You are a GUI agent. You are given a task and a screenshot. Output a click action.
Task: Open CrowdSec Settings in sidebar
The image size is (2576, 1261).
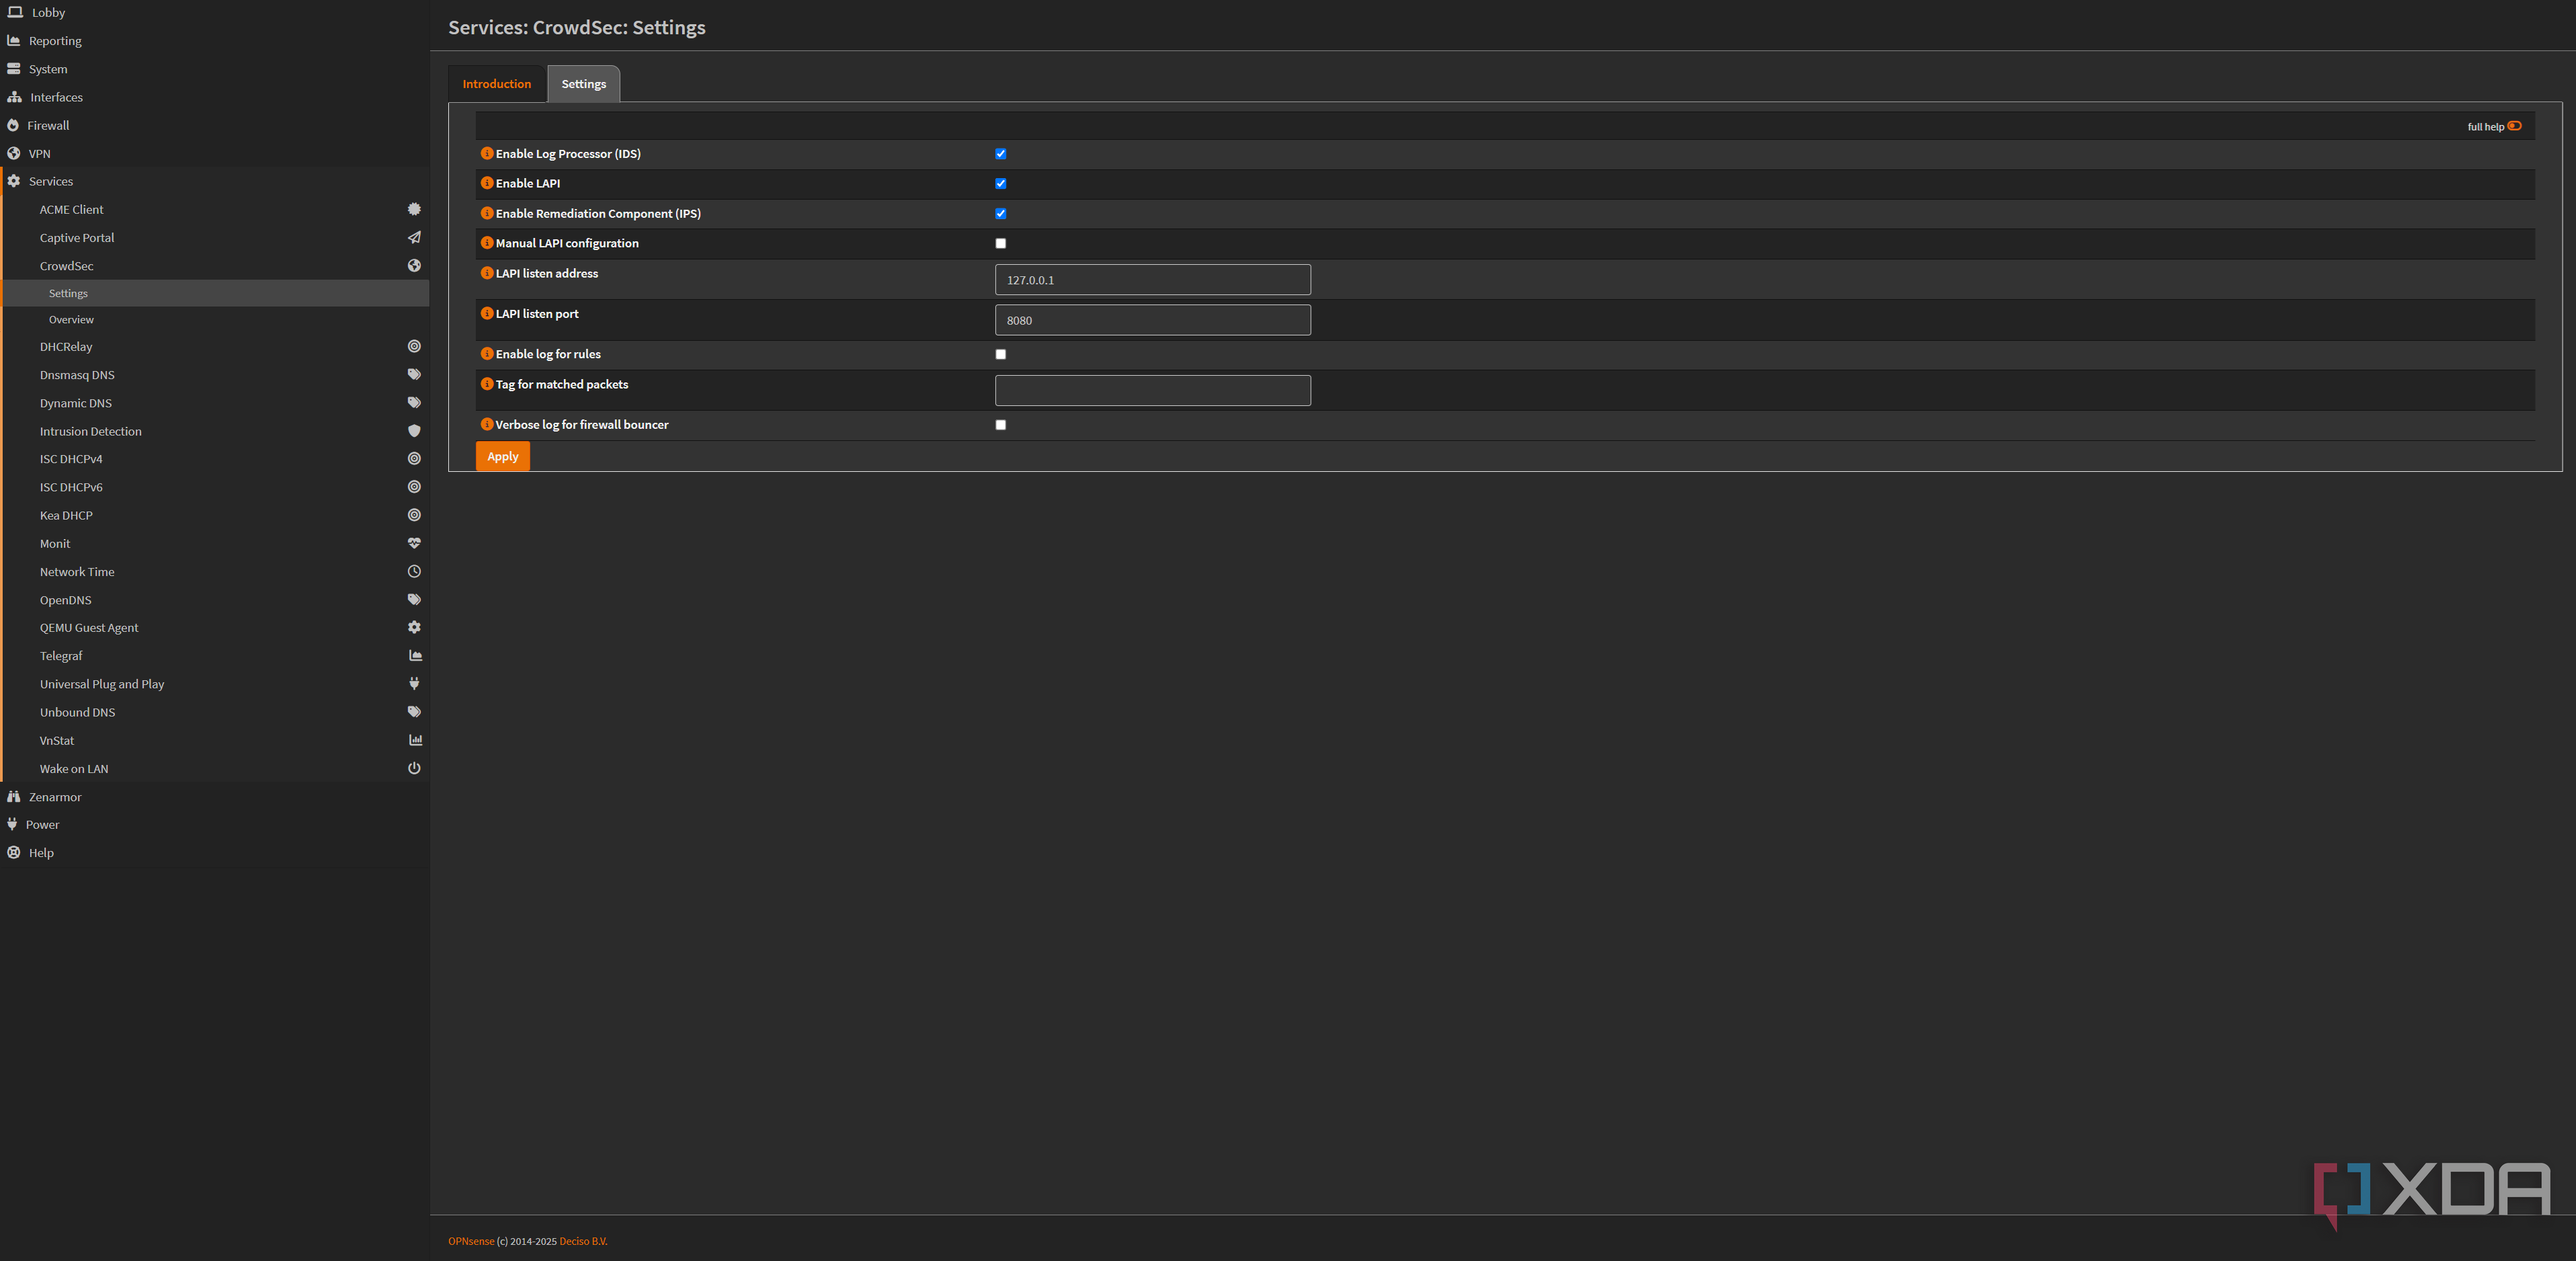215,293
